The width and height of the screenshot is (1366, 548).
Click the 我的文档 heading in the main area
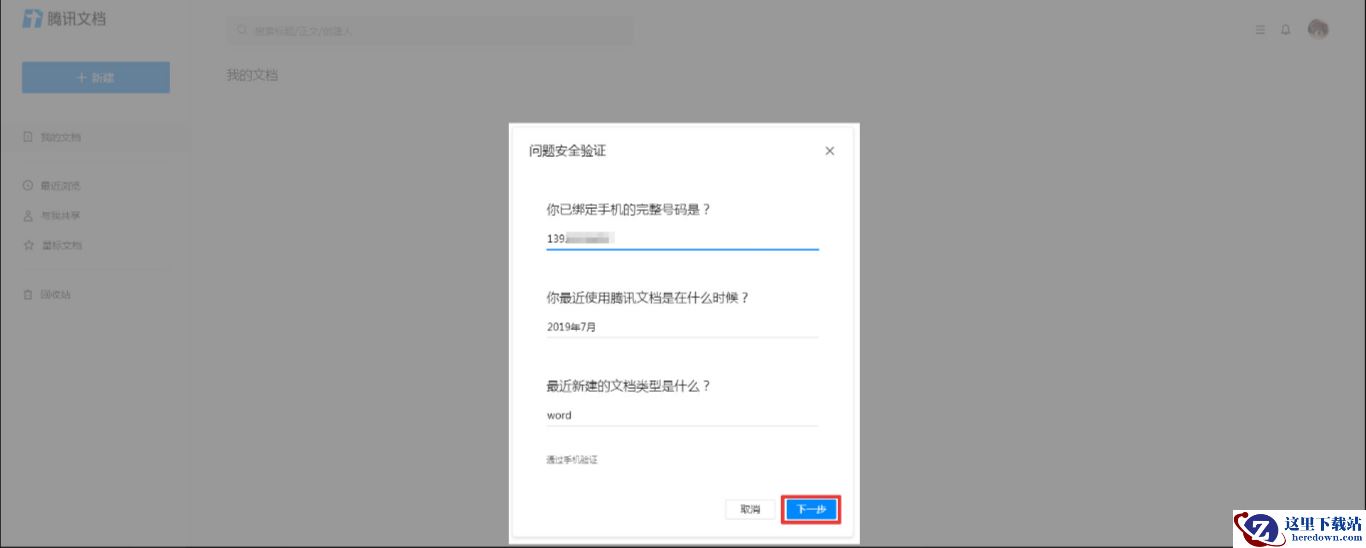point(252,75)
